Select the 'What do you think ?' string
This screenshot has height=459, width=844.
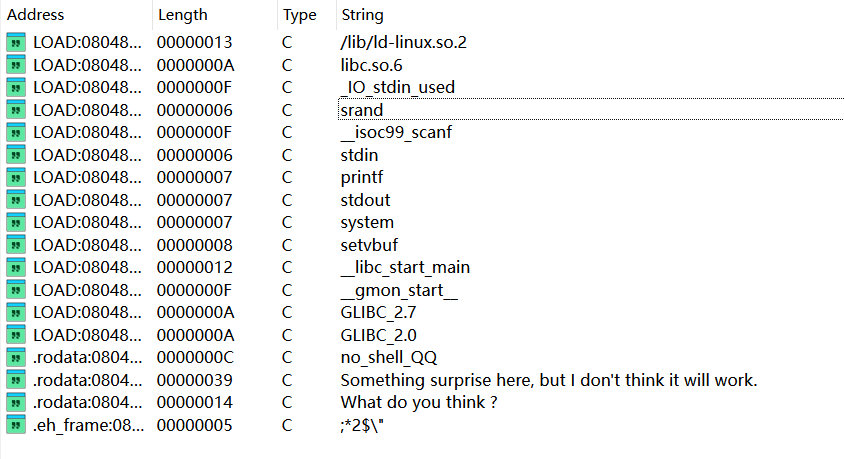pos(419,402)
